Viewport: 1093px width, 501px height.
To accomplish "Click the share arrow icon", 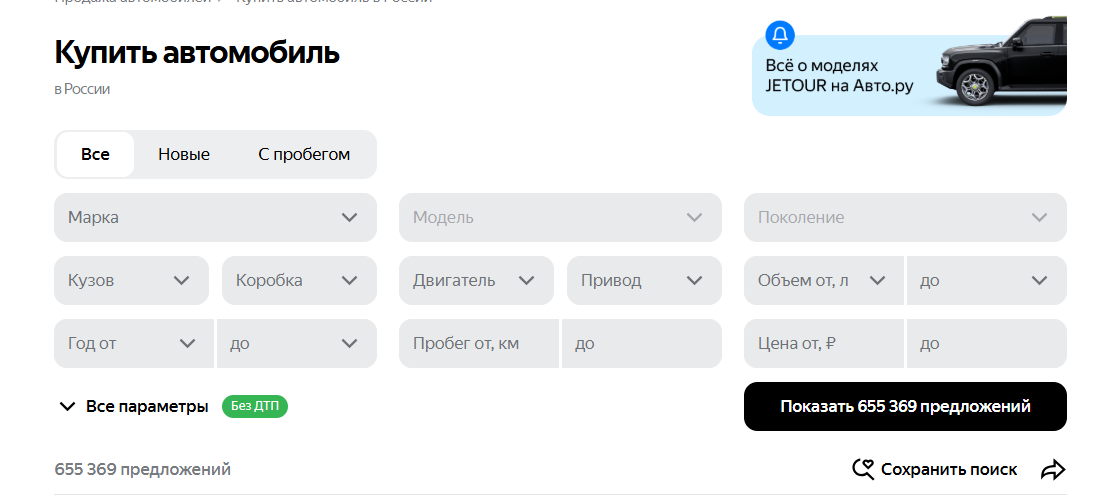I will [x=1053, y=469].
